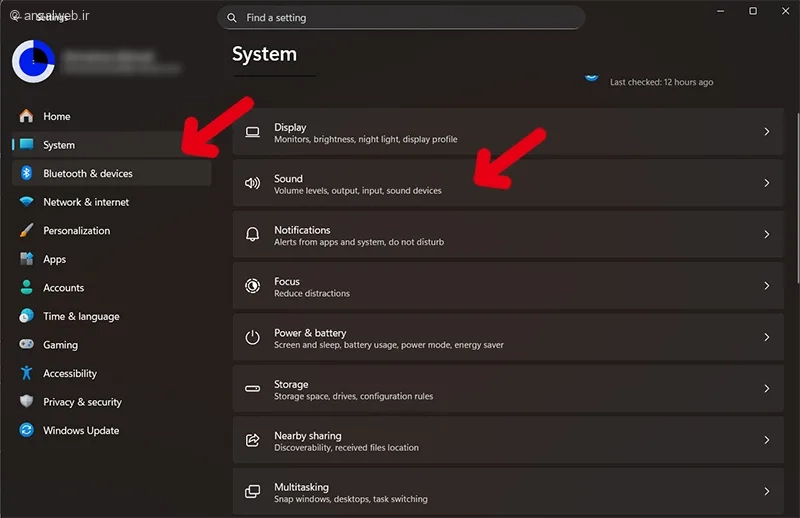Open Nearby sharing settings
The image size is (800, 518).
(x=508, y=440)
